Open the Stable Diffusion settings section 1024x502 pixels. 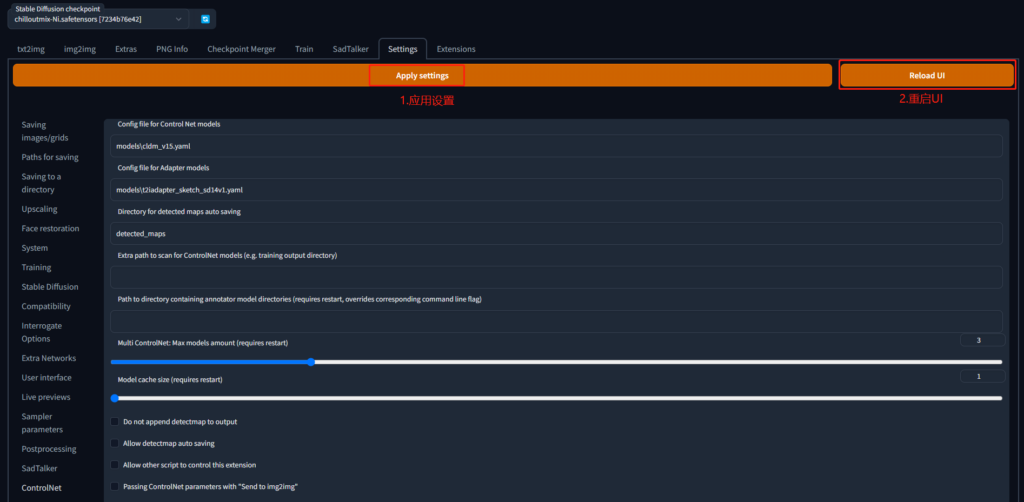50,287
